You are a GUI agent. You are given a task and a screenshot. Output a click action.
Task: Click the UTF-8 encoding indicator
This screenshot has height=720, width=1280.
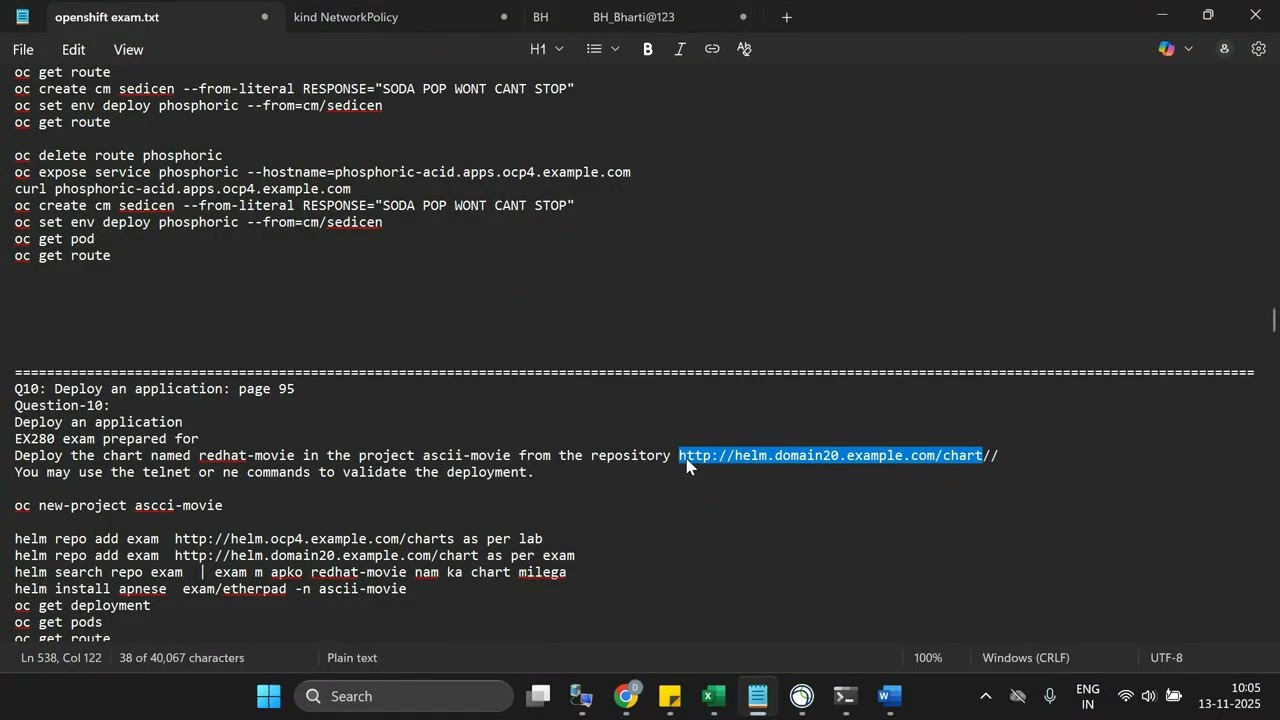[x=1166, y=658]
